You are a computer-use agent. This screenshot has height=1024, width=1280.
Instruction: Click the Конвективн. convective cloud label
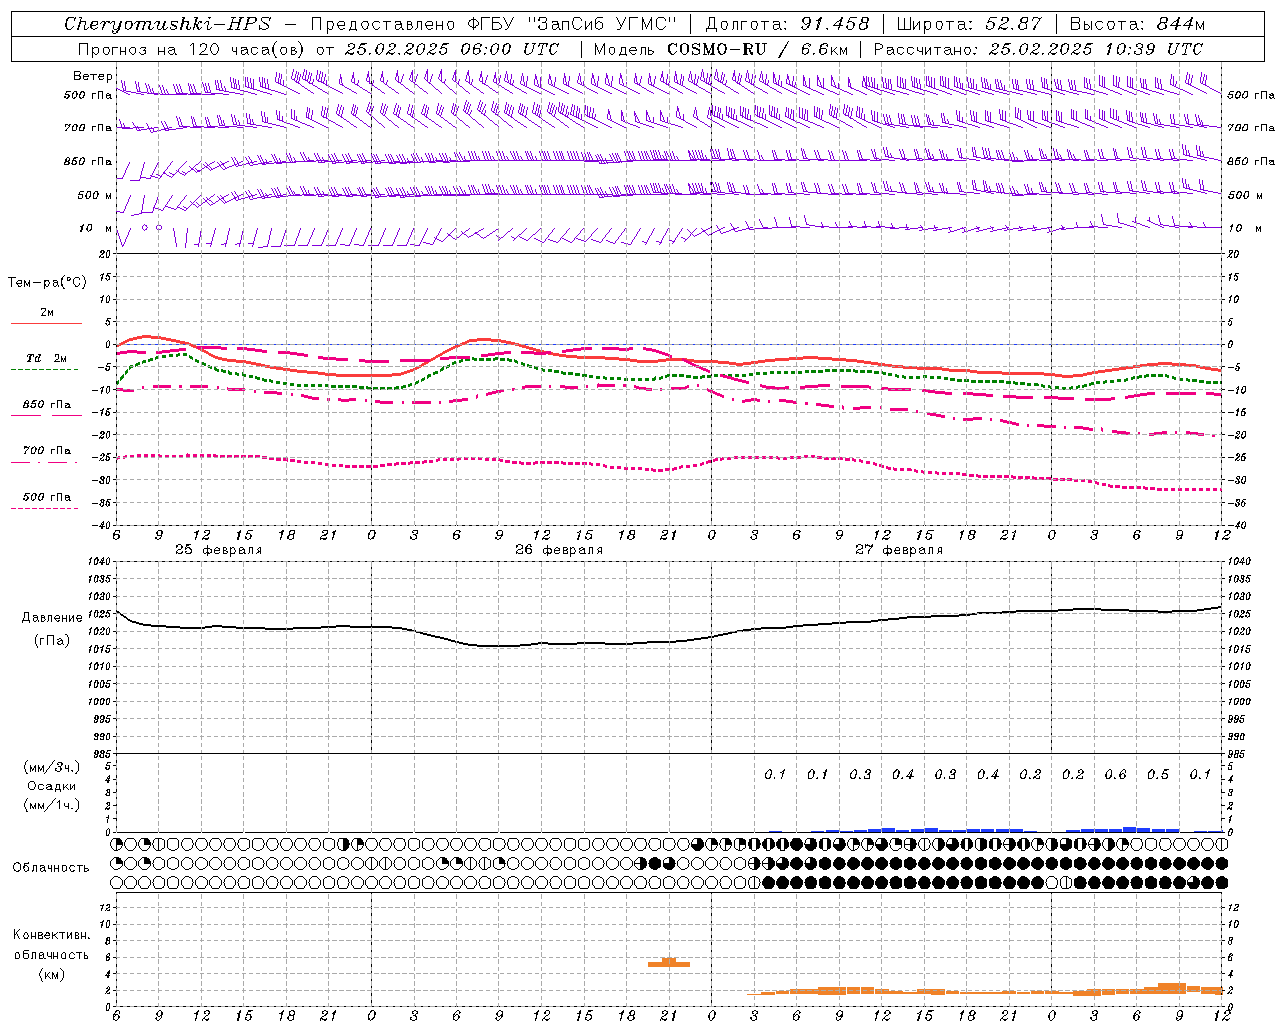(x=52, y=935)
